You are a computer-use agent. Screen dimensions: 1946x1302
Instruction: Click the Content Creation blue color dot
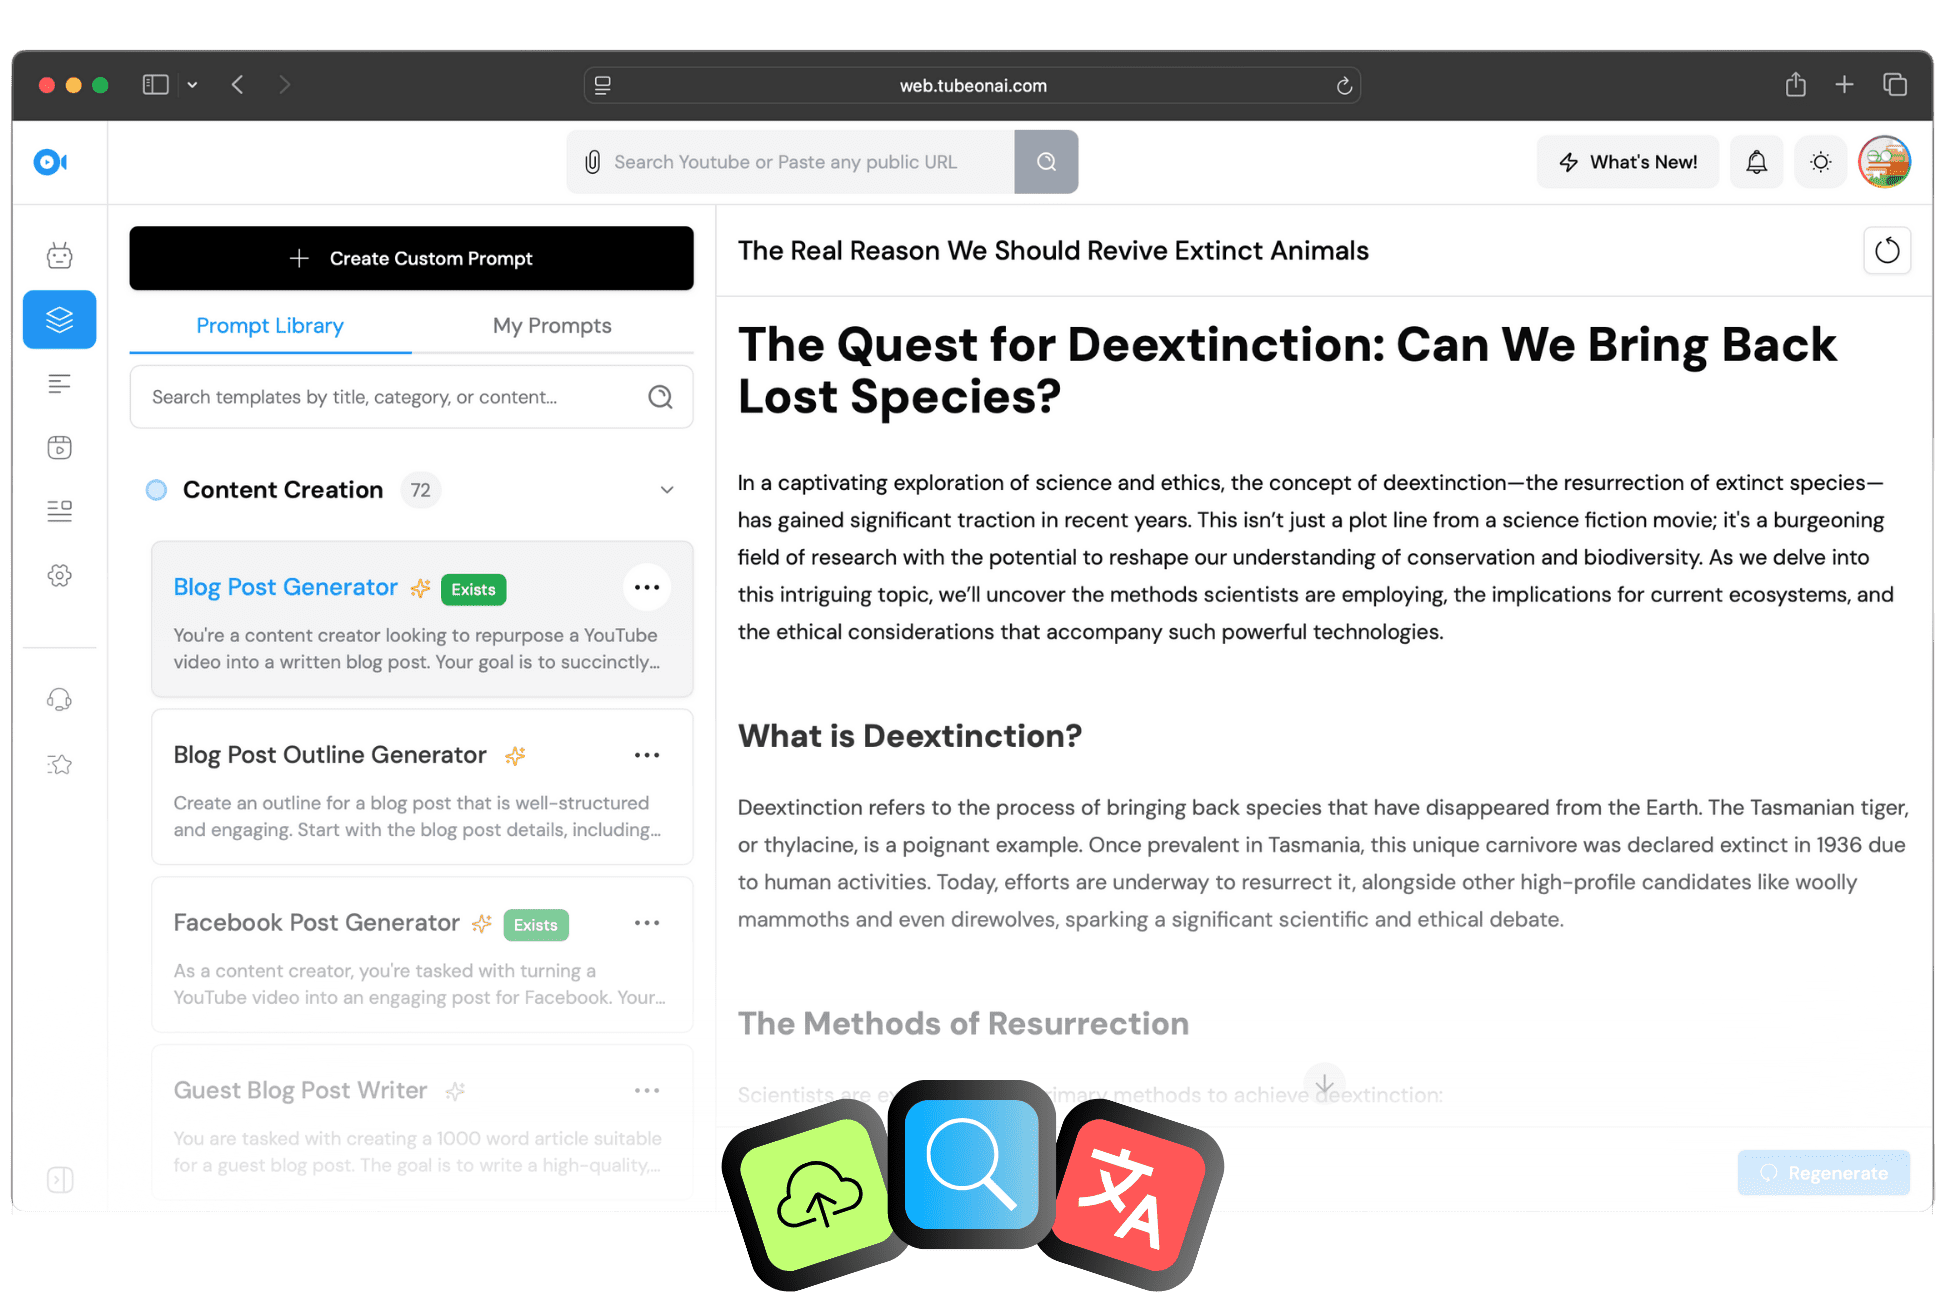point(157,490)
